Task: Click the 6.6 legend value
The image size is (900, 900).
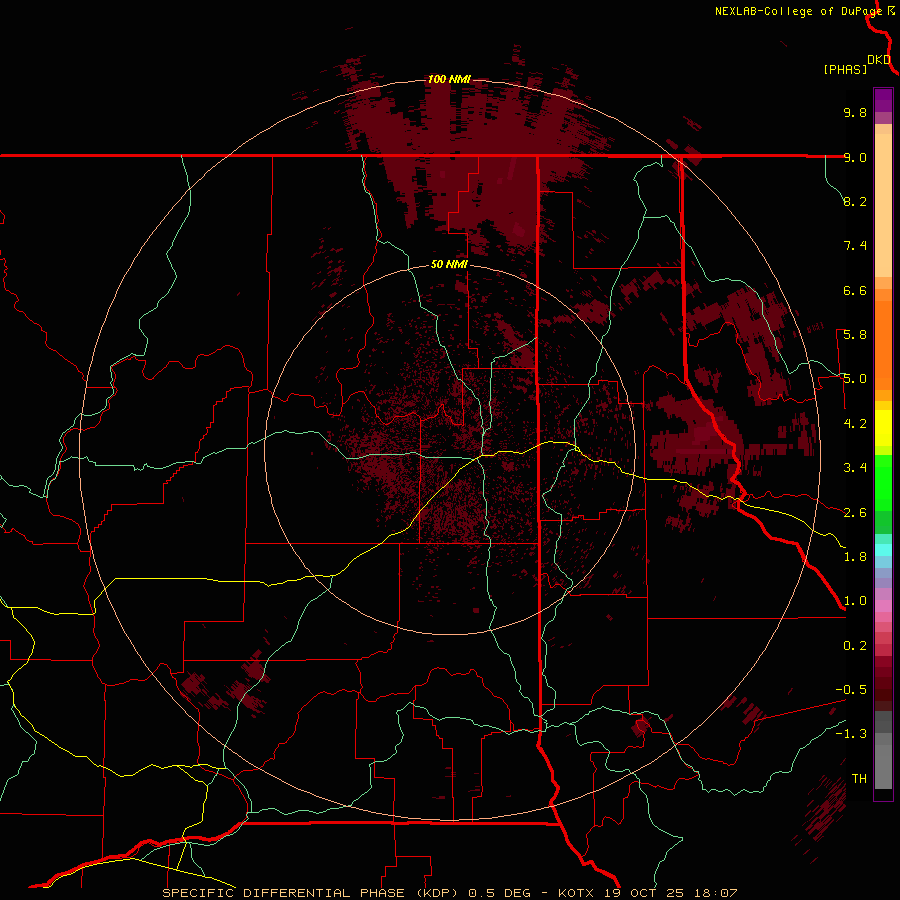Action: click(x=855, y=290)
